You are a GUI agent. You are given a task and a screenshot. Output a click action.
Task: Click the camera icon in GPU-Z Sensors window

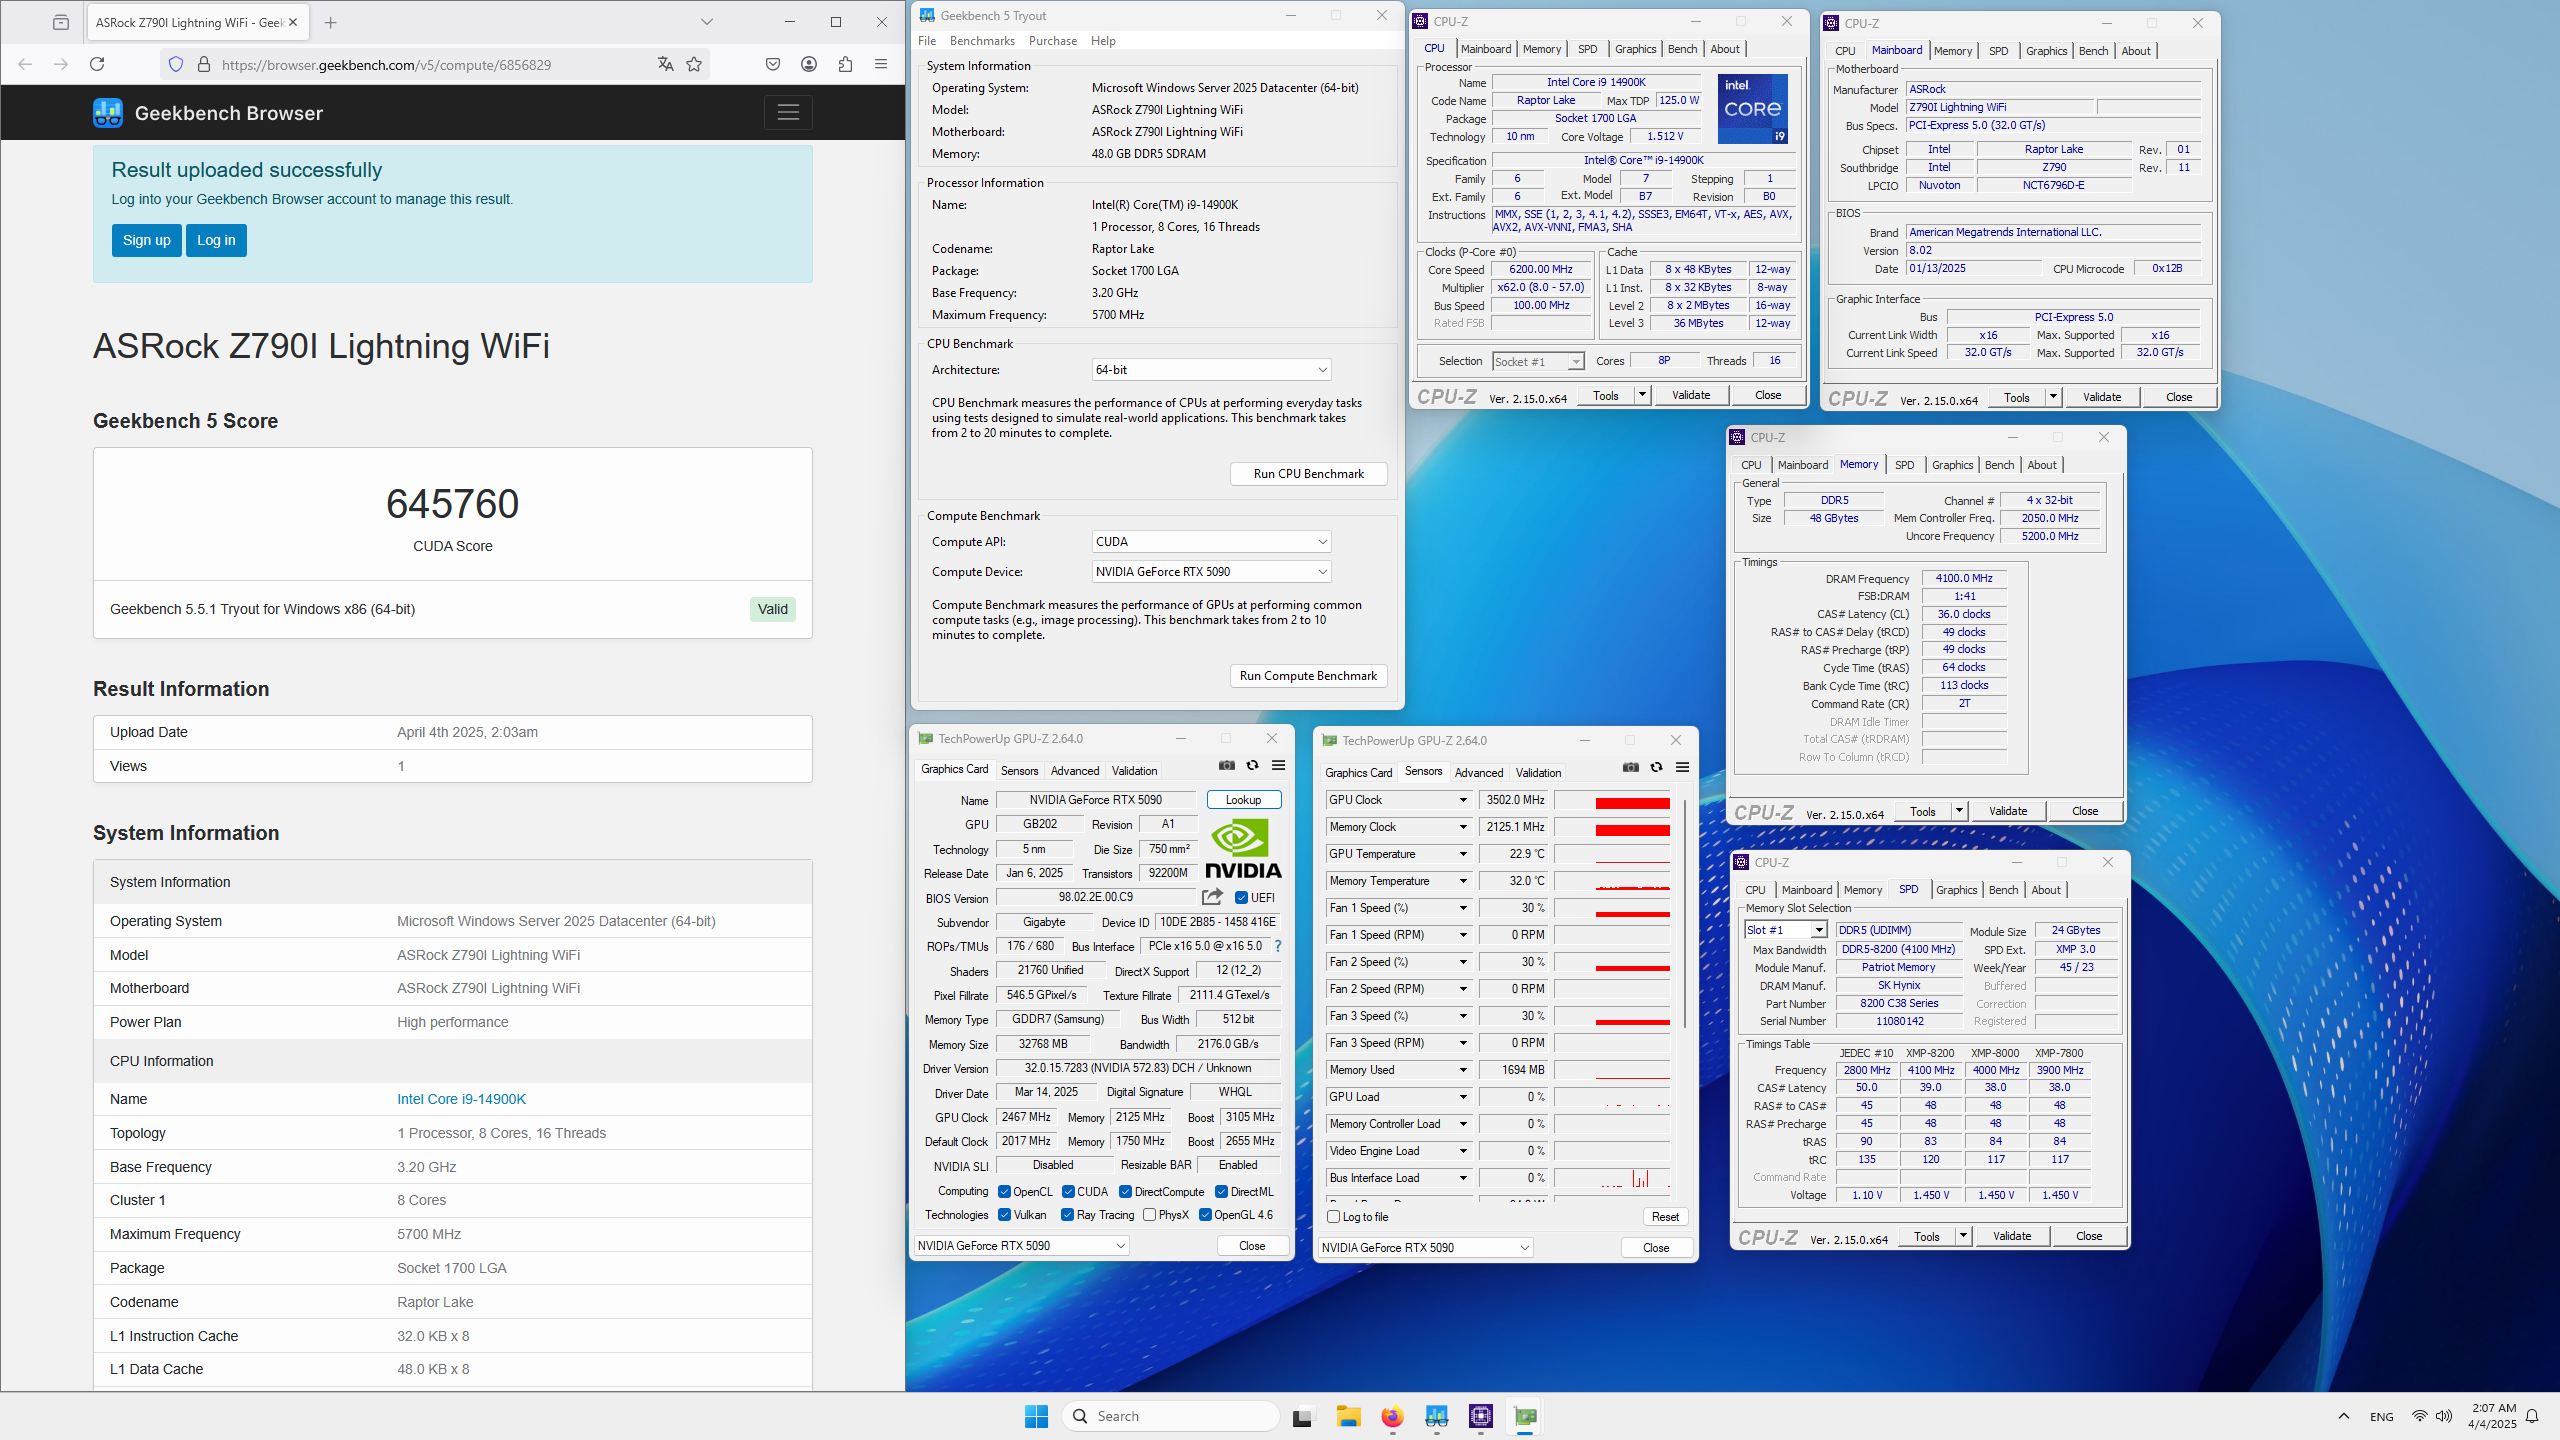click(1631, 767)
